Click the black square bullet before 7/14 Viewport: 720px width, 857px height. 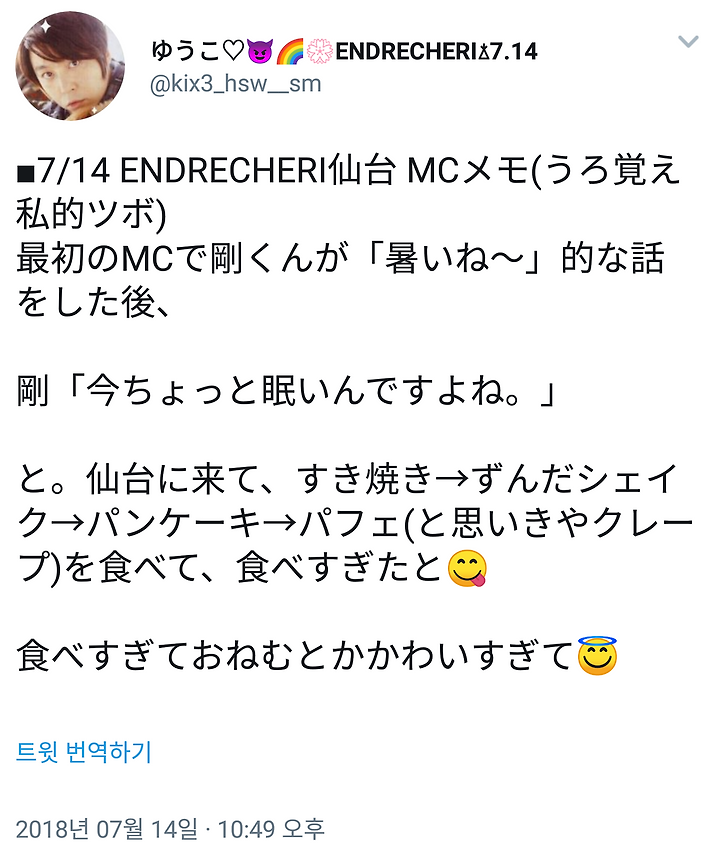[x=25, y=174]
